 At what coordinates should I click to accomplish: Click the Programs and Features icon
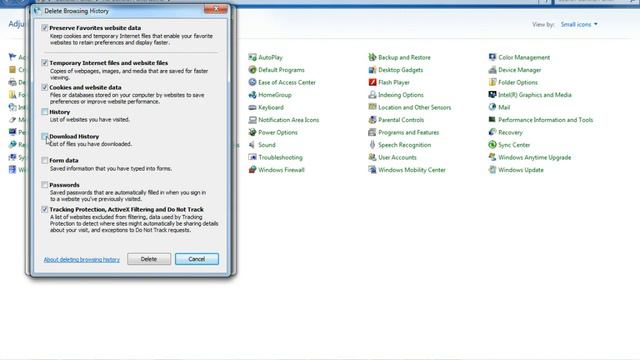(x=372, y=132)
